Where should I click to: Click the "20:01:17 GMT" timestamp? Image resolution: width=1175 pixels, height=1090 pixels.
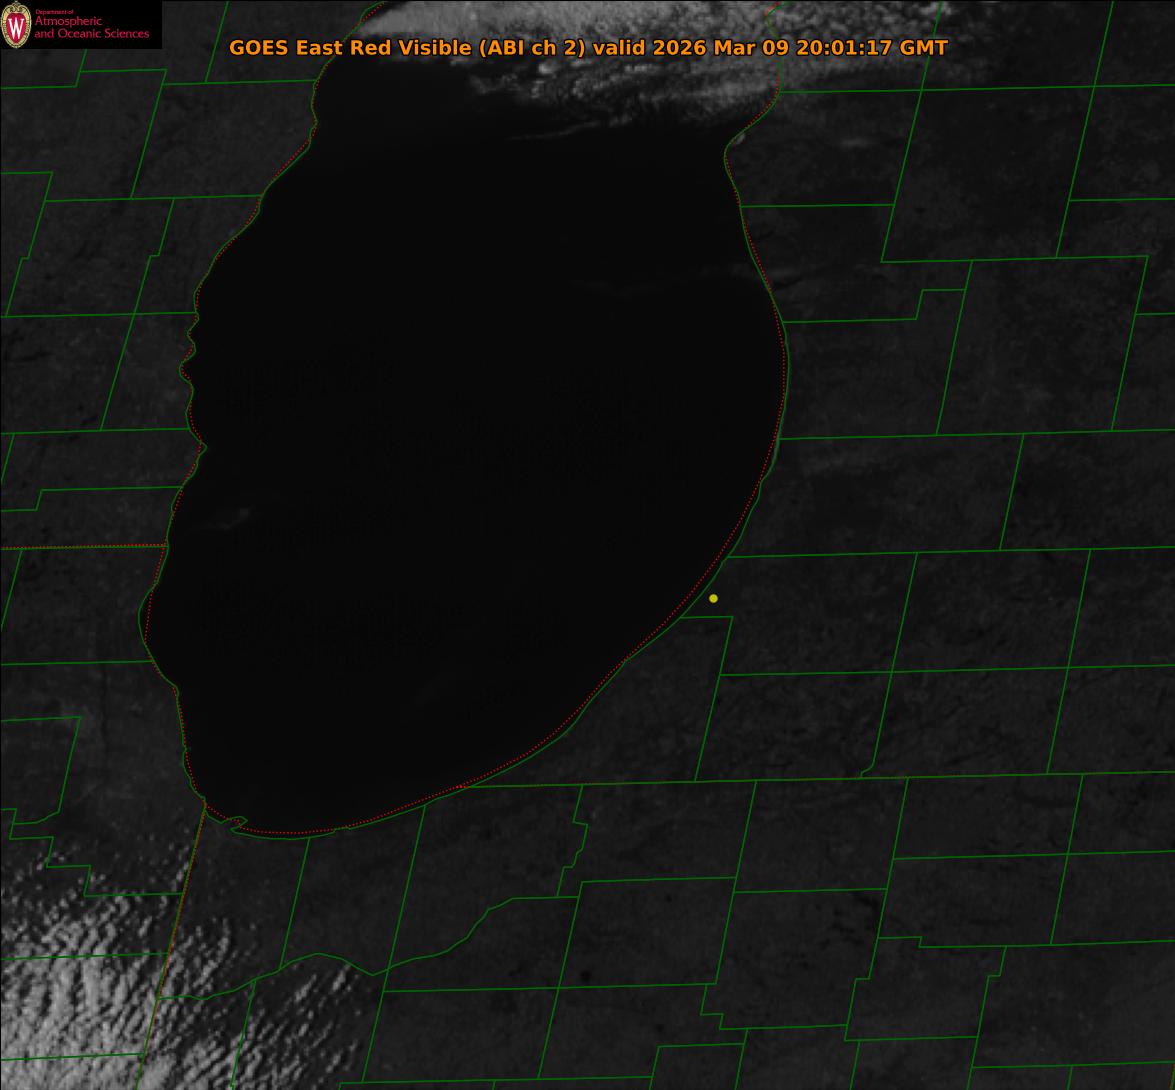click(871, 47)
